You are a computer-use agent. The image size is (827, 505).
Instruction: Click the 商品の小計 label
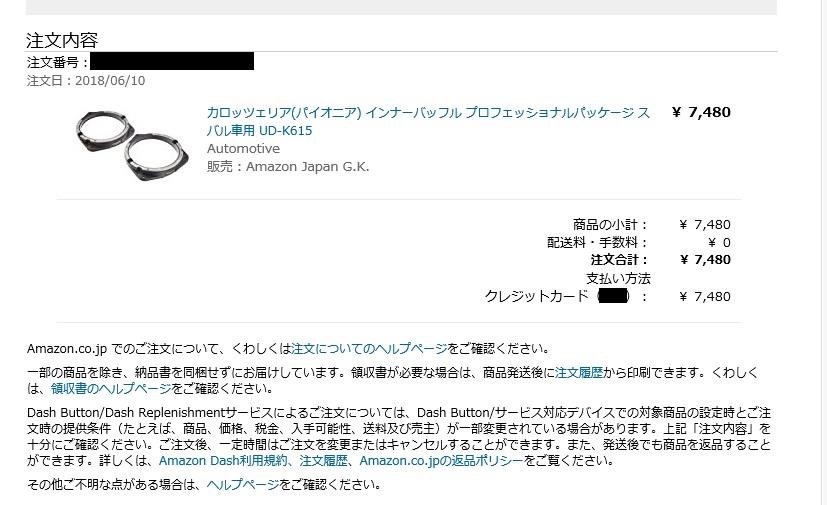click(610, 225)
